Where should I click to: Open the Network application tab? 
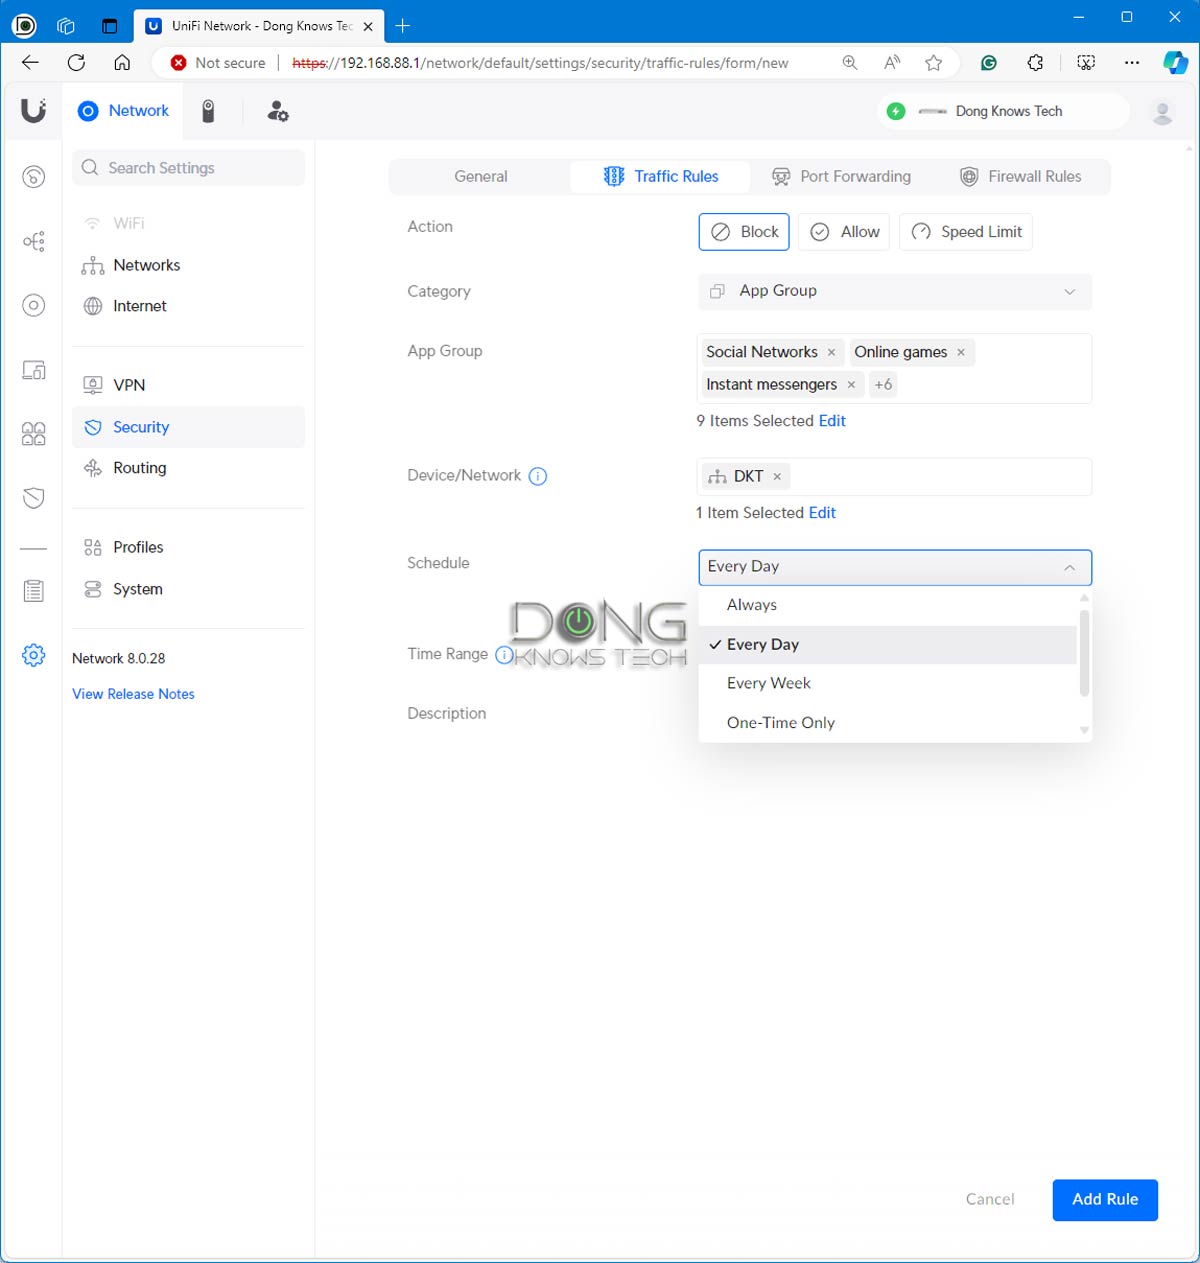point(124,111)
